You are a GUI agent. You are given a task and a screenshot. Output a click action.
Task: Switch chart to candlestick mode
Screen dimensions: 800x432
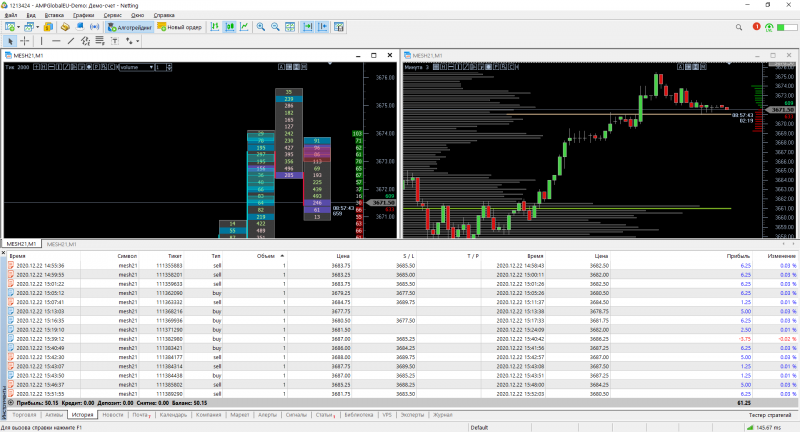(x=230, y=27)
